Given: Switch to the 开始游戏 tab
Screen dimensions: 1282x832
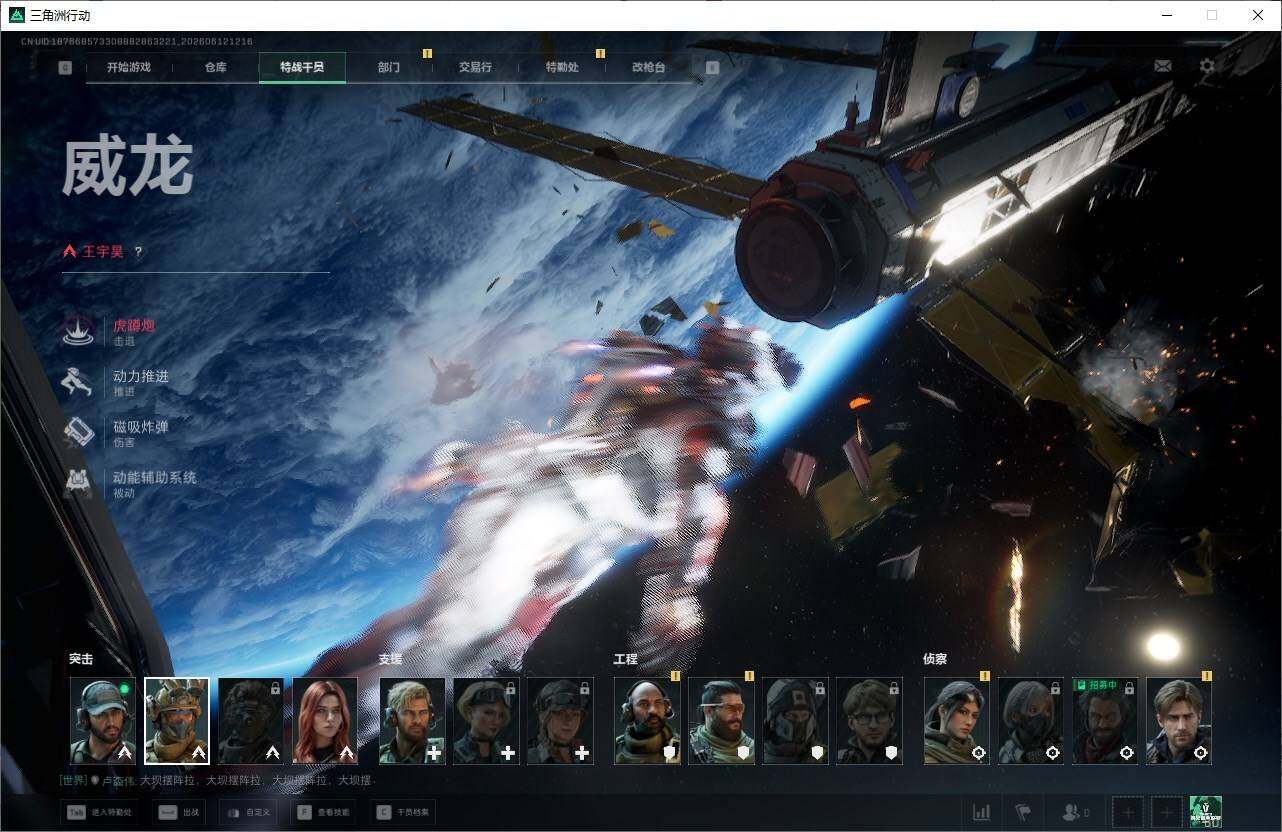Looking at the screenshot, I should click(x=129, y=67).
